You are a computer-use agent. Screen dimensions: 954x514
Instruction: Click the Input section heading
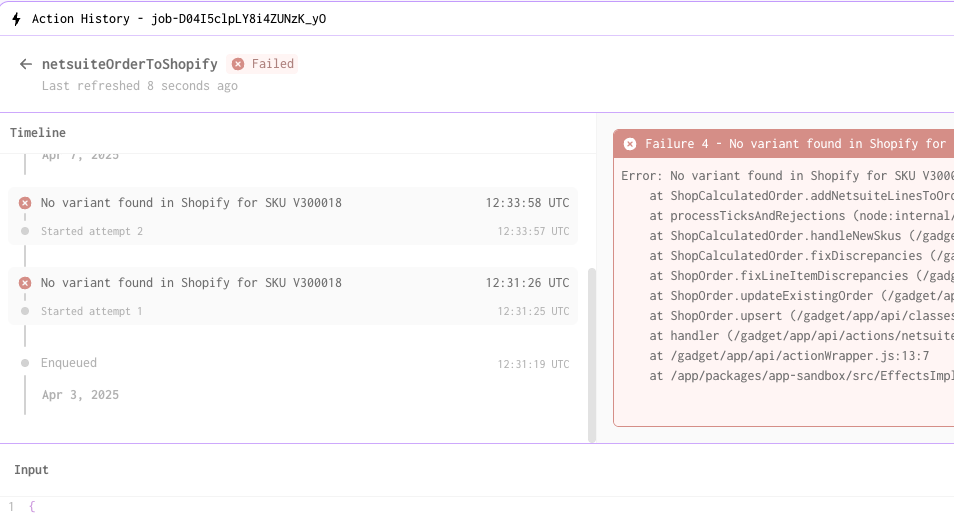31,470
